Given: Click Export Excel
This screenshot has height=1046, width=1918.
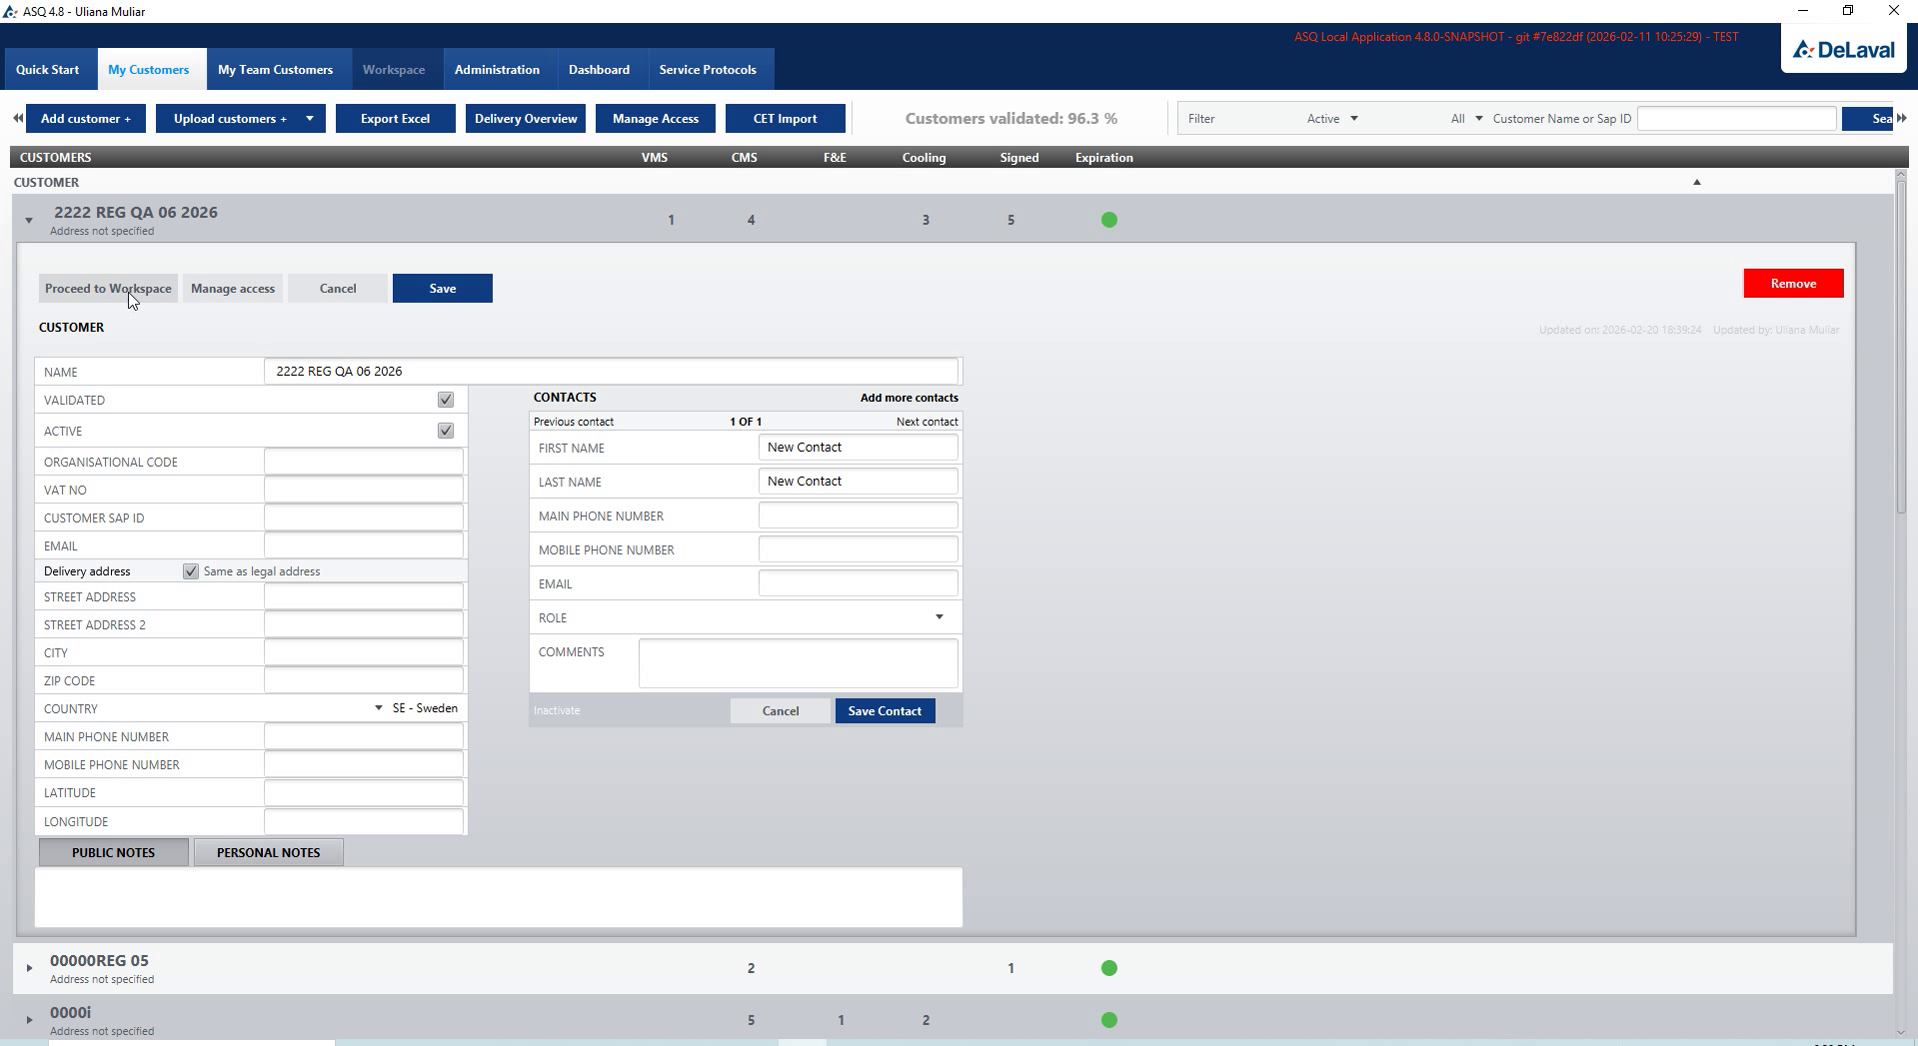Looking at the screenshot, I should coord(395,118).
